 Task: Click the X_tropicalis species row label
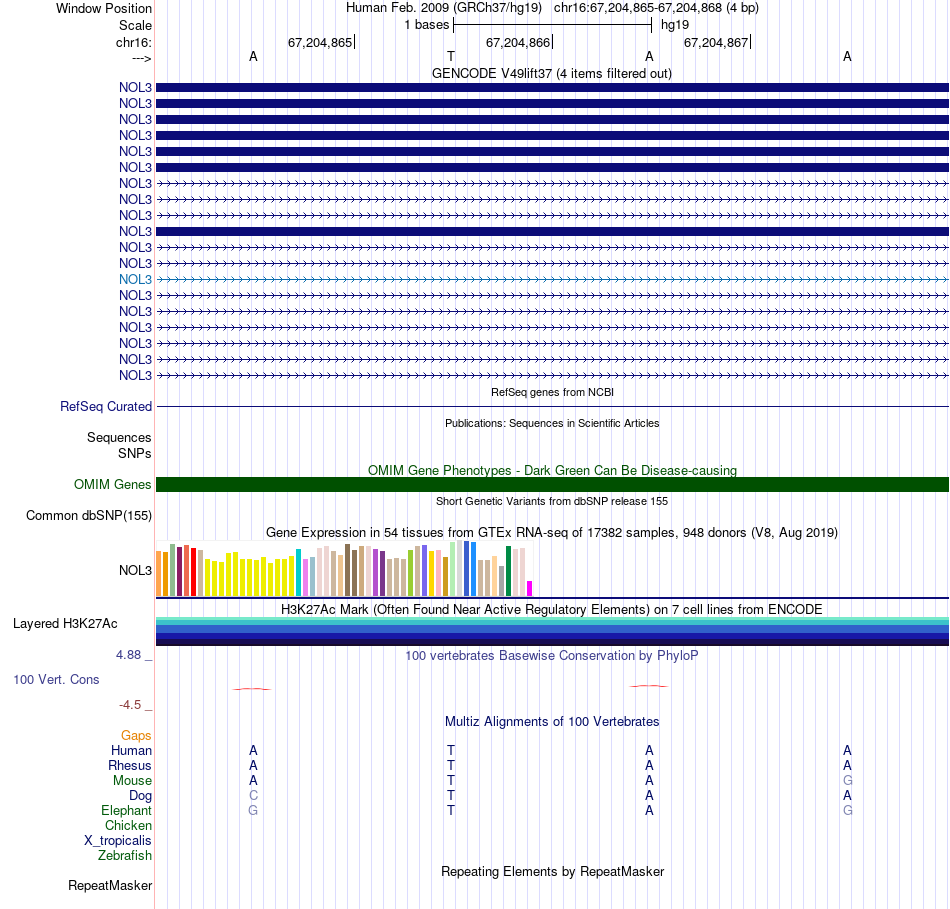click(118, 841)
